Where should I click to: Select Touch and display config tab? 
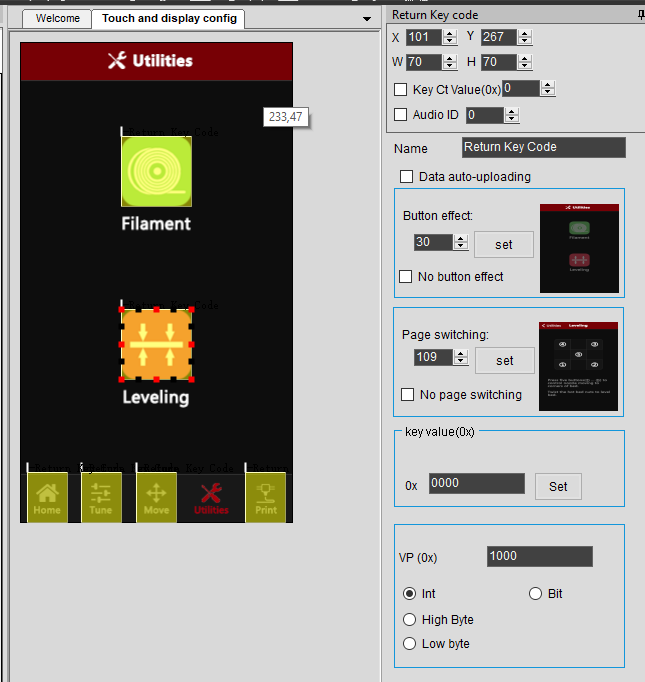point(169,19)
